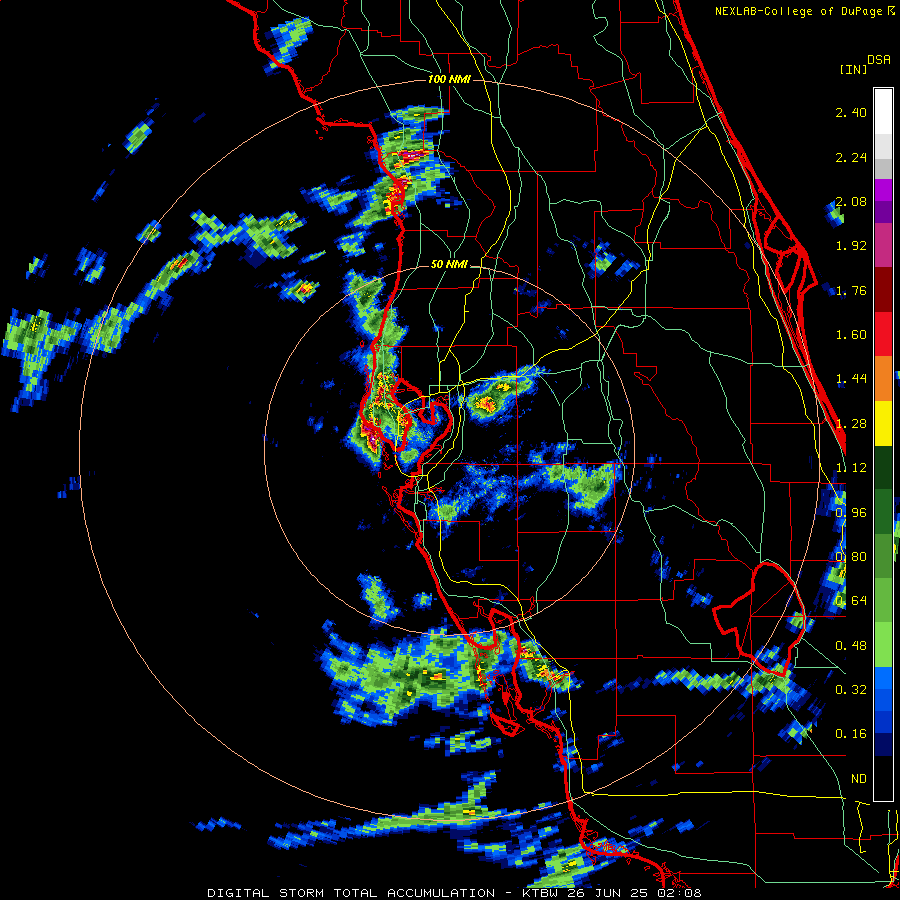Click the ND no-data legend label
This screenshot has height=900, width=900.
pyautogui.click(x=859, y=779)
